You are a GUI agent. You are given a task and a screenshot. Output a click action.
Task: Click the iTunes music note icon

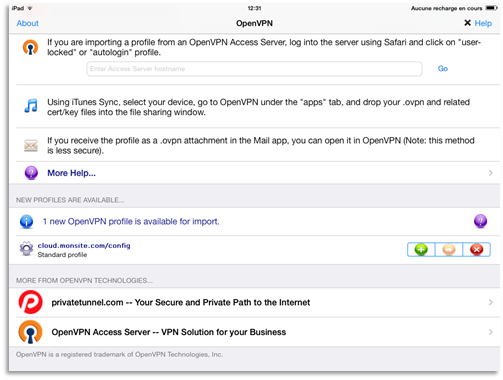click(31, 106)
